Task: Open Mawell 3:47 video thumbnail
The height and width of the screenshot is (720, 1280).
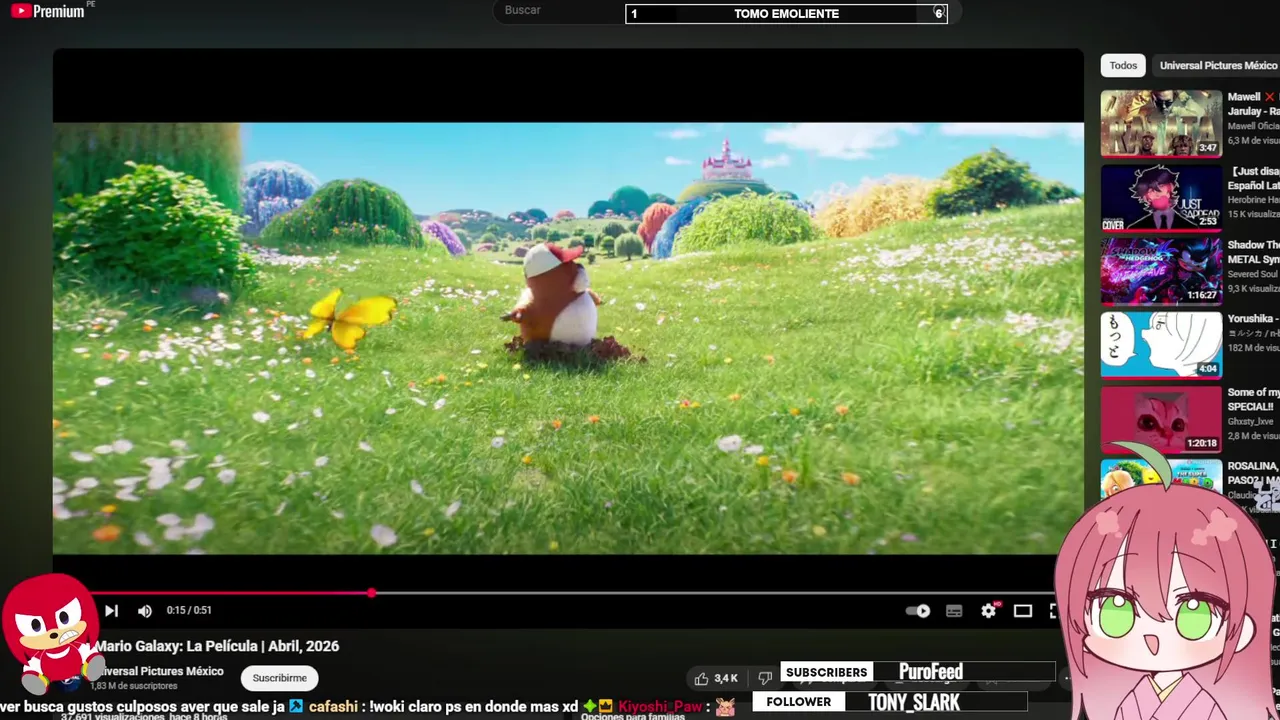Action: (x=1161, y=123)
